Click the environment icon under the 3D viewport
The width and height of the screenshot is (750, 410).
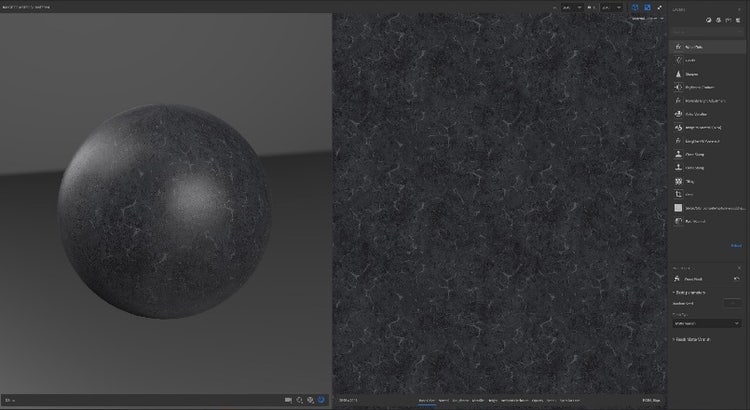[310, 400]
